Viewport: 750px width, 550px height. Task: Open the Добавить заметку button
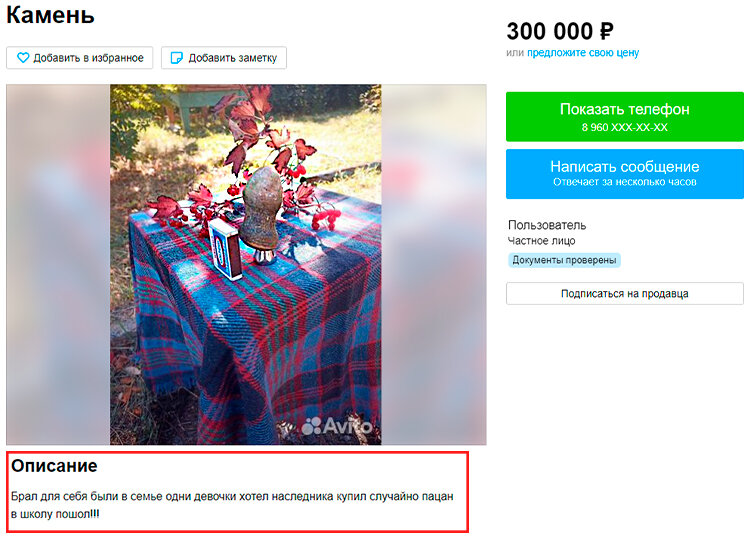pyautogui.click(x=224, y=58)
